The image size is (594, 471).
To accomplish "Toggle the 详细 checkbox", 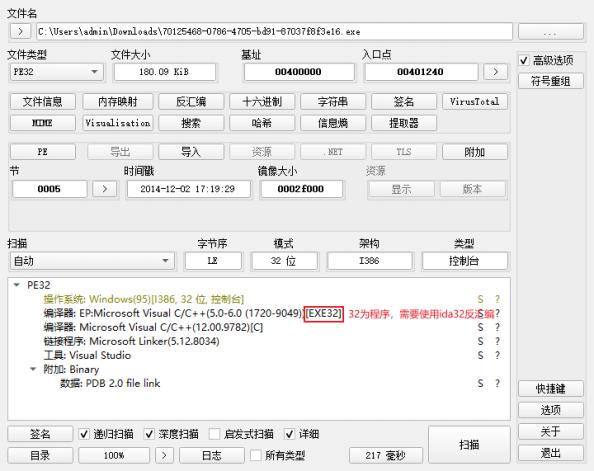I will coord(290,434).
